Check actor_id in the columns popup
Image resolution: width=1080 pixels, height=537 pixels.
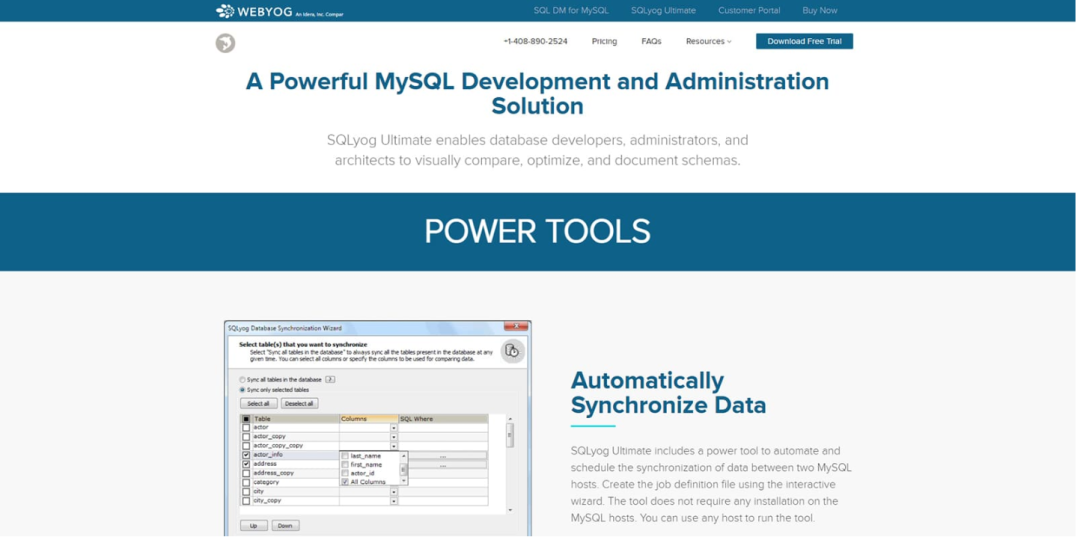pos(345,473)
